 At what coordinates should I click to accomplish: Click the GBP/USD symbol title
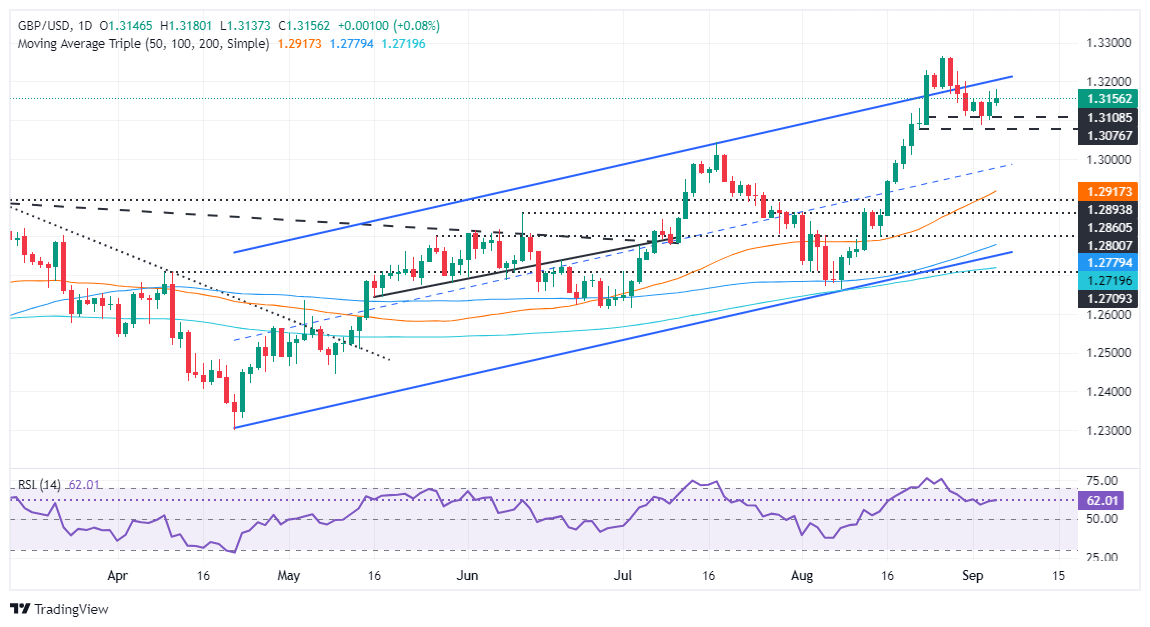click(36, 25)
